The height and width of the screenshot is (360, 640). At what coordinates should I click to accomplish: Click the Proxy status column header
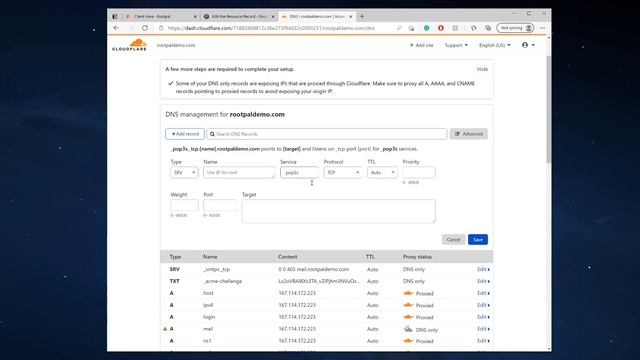(x=417, y=257)
